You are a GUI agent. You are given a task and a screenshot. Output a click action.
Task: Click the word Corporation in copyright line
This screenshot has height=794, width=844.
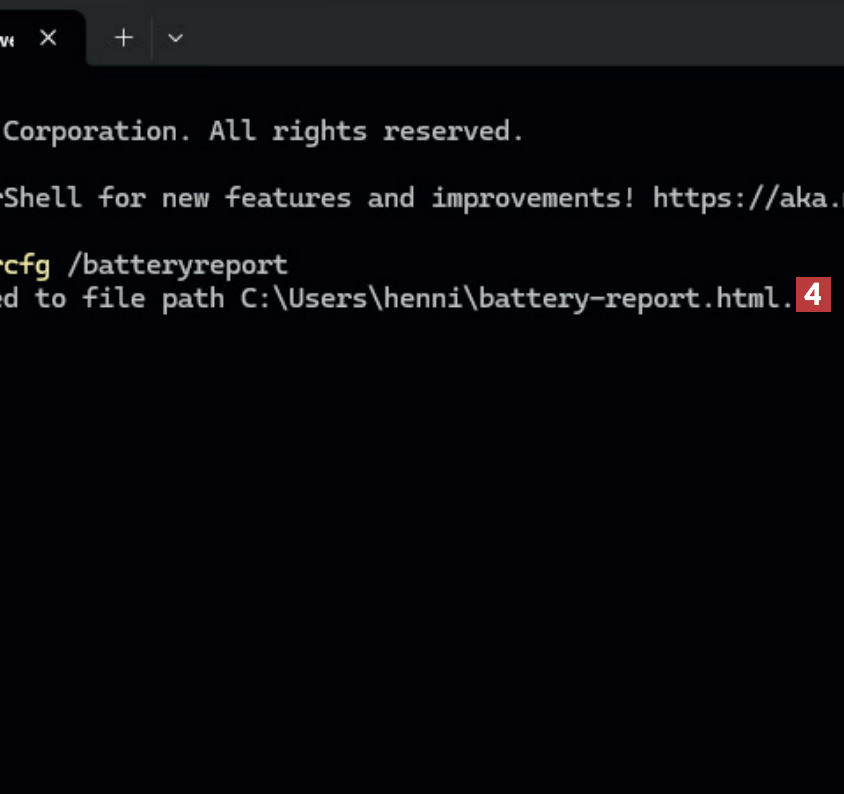[x=90, y=131]
